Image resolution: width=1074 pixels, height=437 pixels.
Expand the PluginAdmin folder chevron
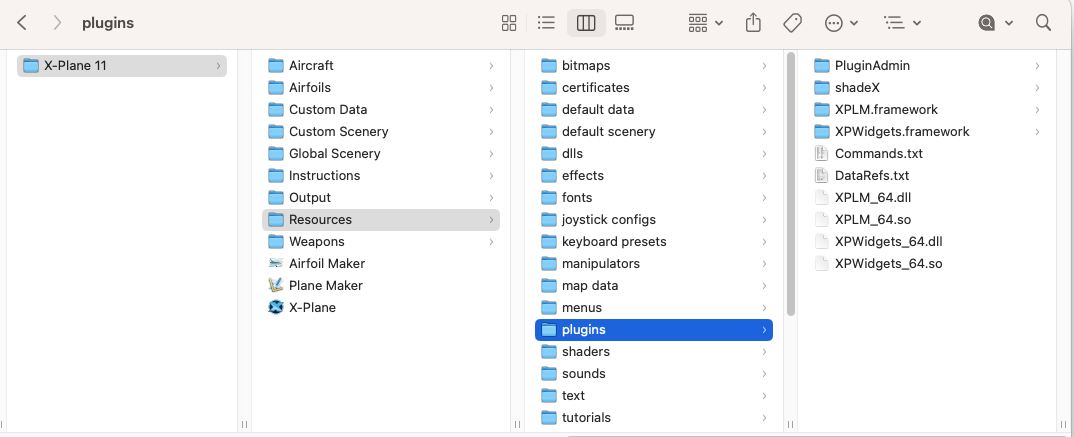tap(1037, 66)
